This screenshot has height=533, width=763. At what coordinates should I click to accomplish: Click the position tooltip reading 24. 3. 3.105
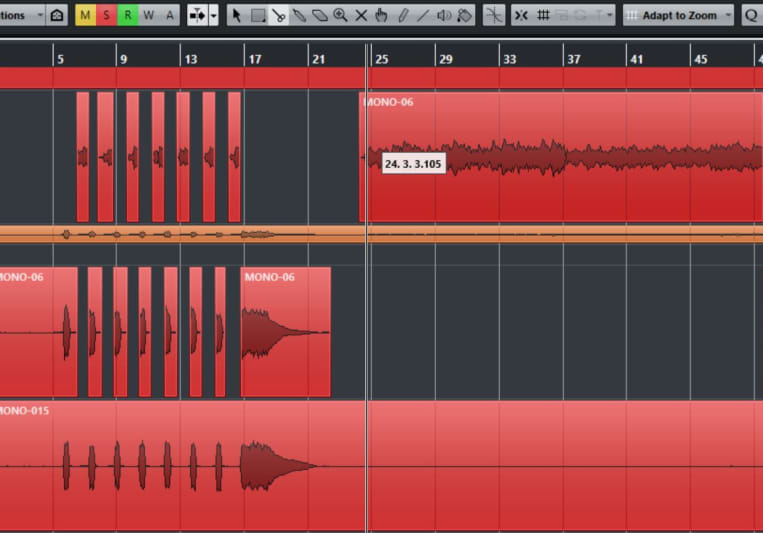coord(413,164)
